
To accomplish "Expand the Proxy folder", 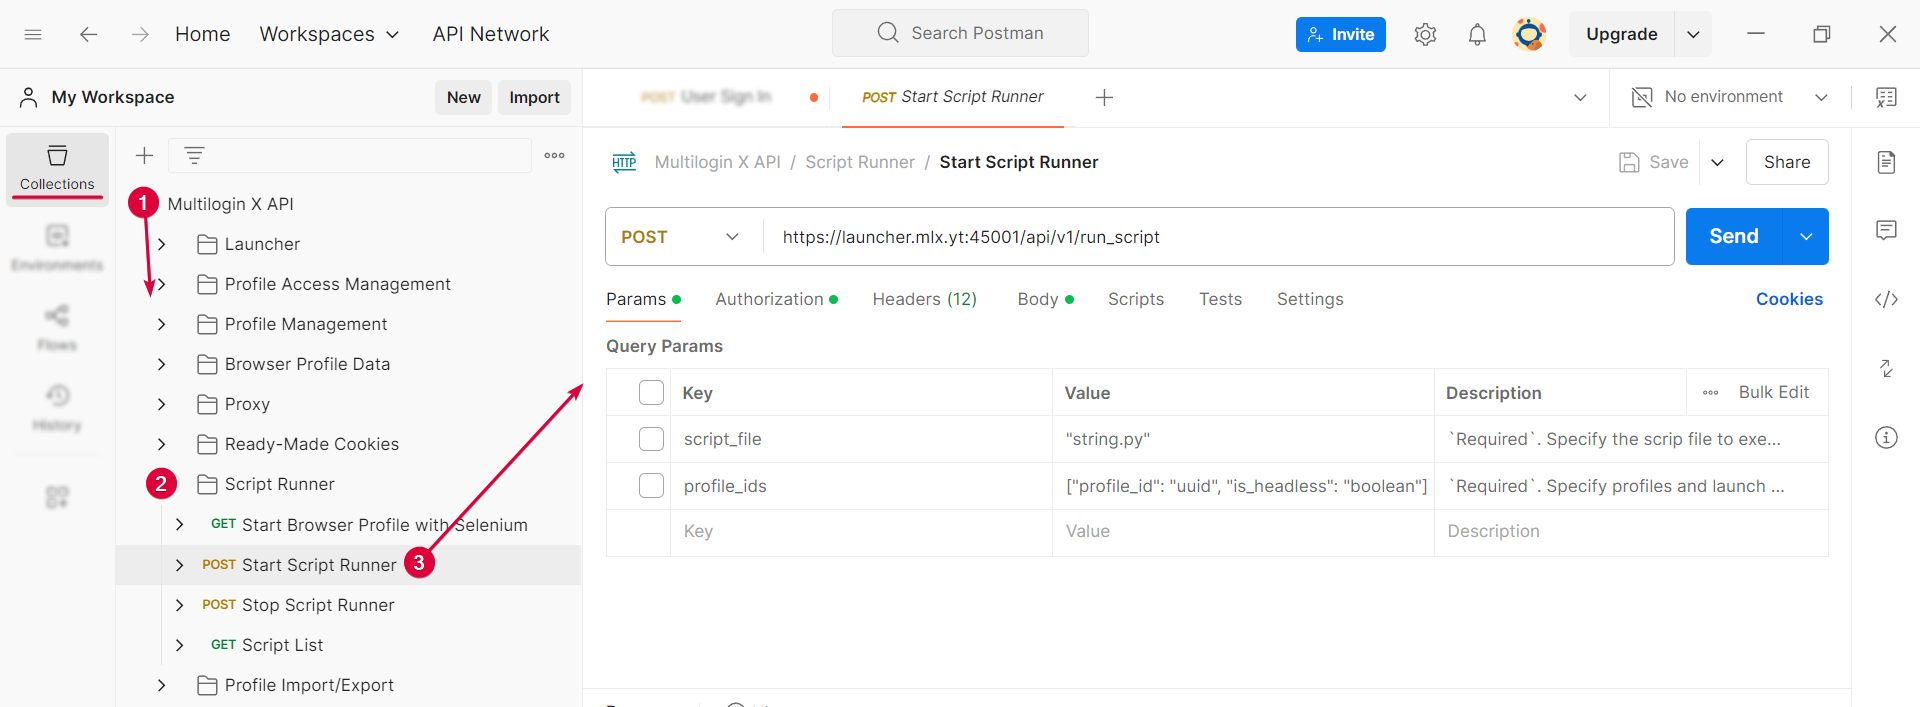I will 161,404.
